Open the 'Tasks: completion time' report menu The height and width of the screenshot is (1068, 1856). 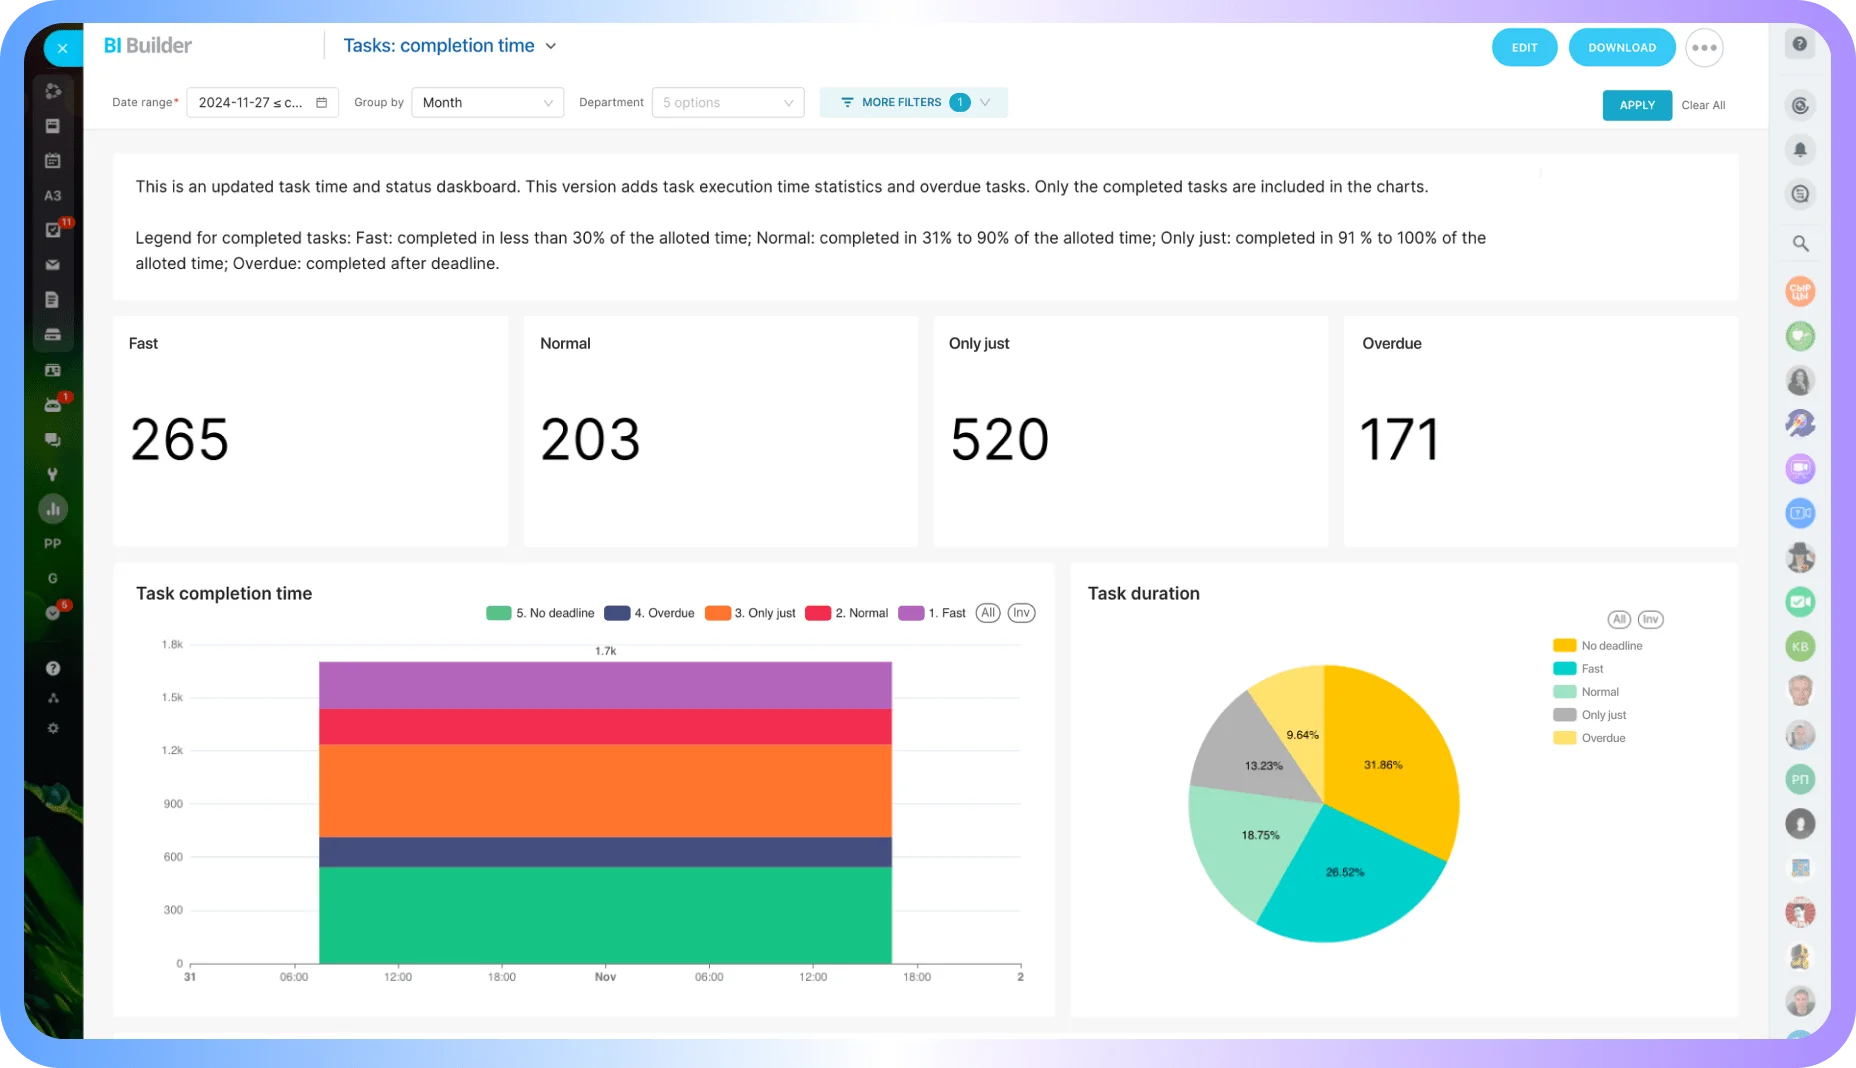tap(449, 46)
